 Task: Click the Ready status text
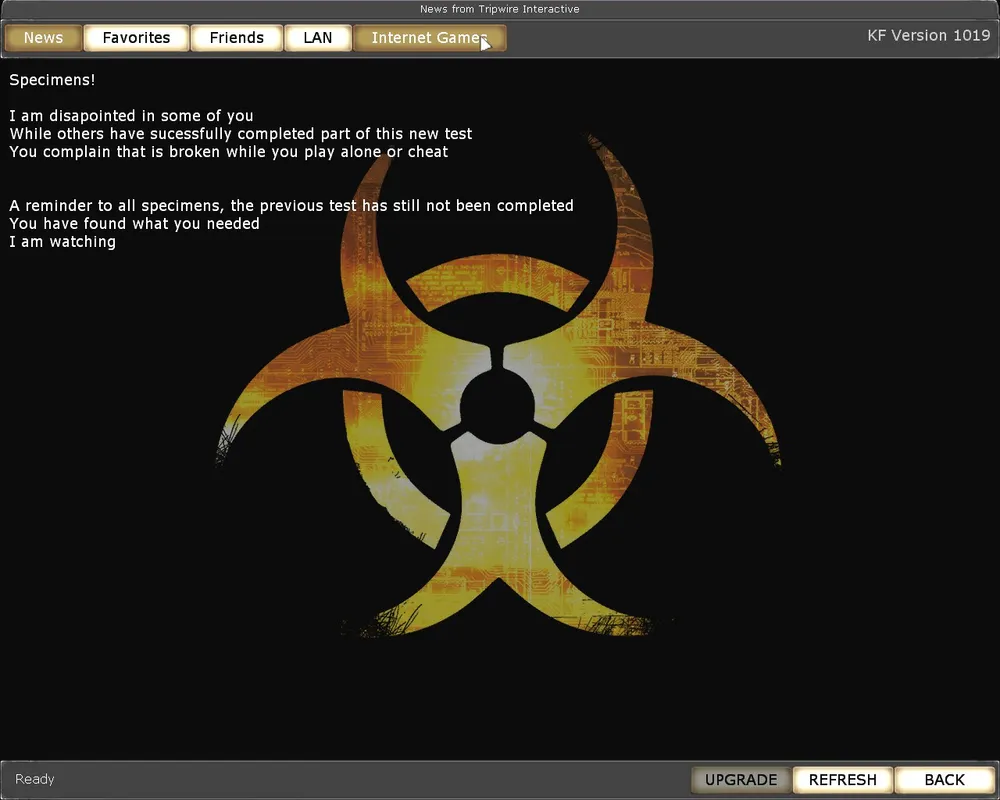click(x=35, y=779)
